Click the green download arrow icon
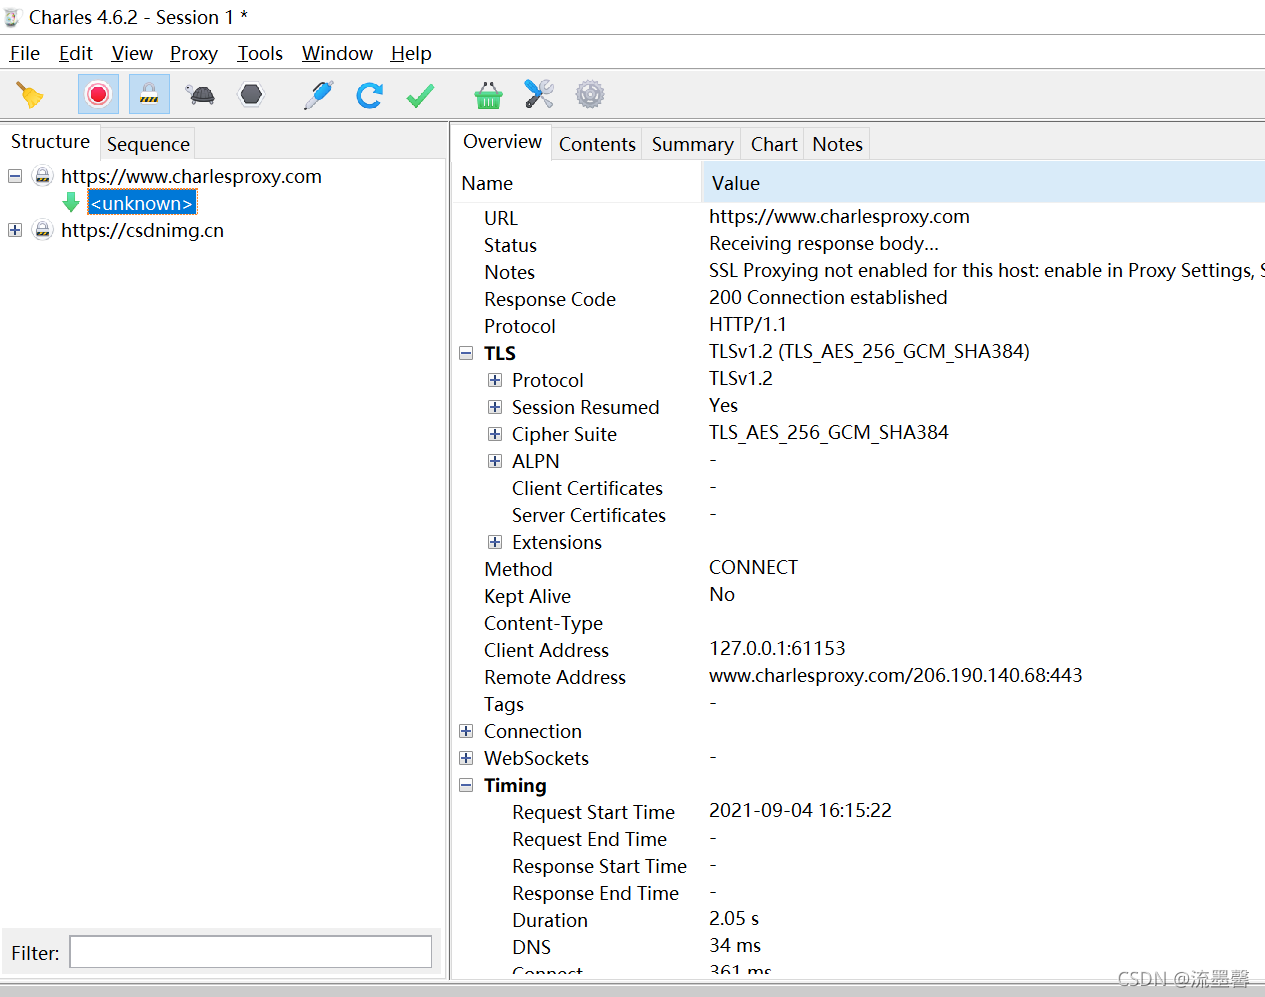 pyautogui.click(x=71, y=203)
